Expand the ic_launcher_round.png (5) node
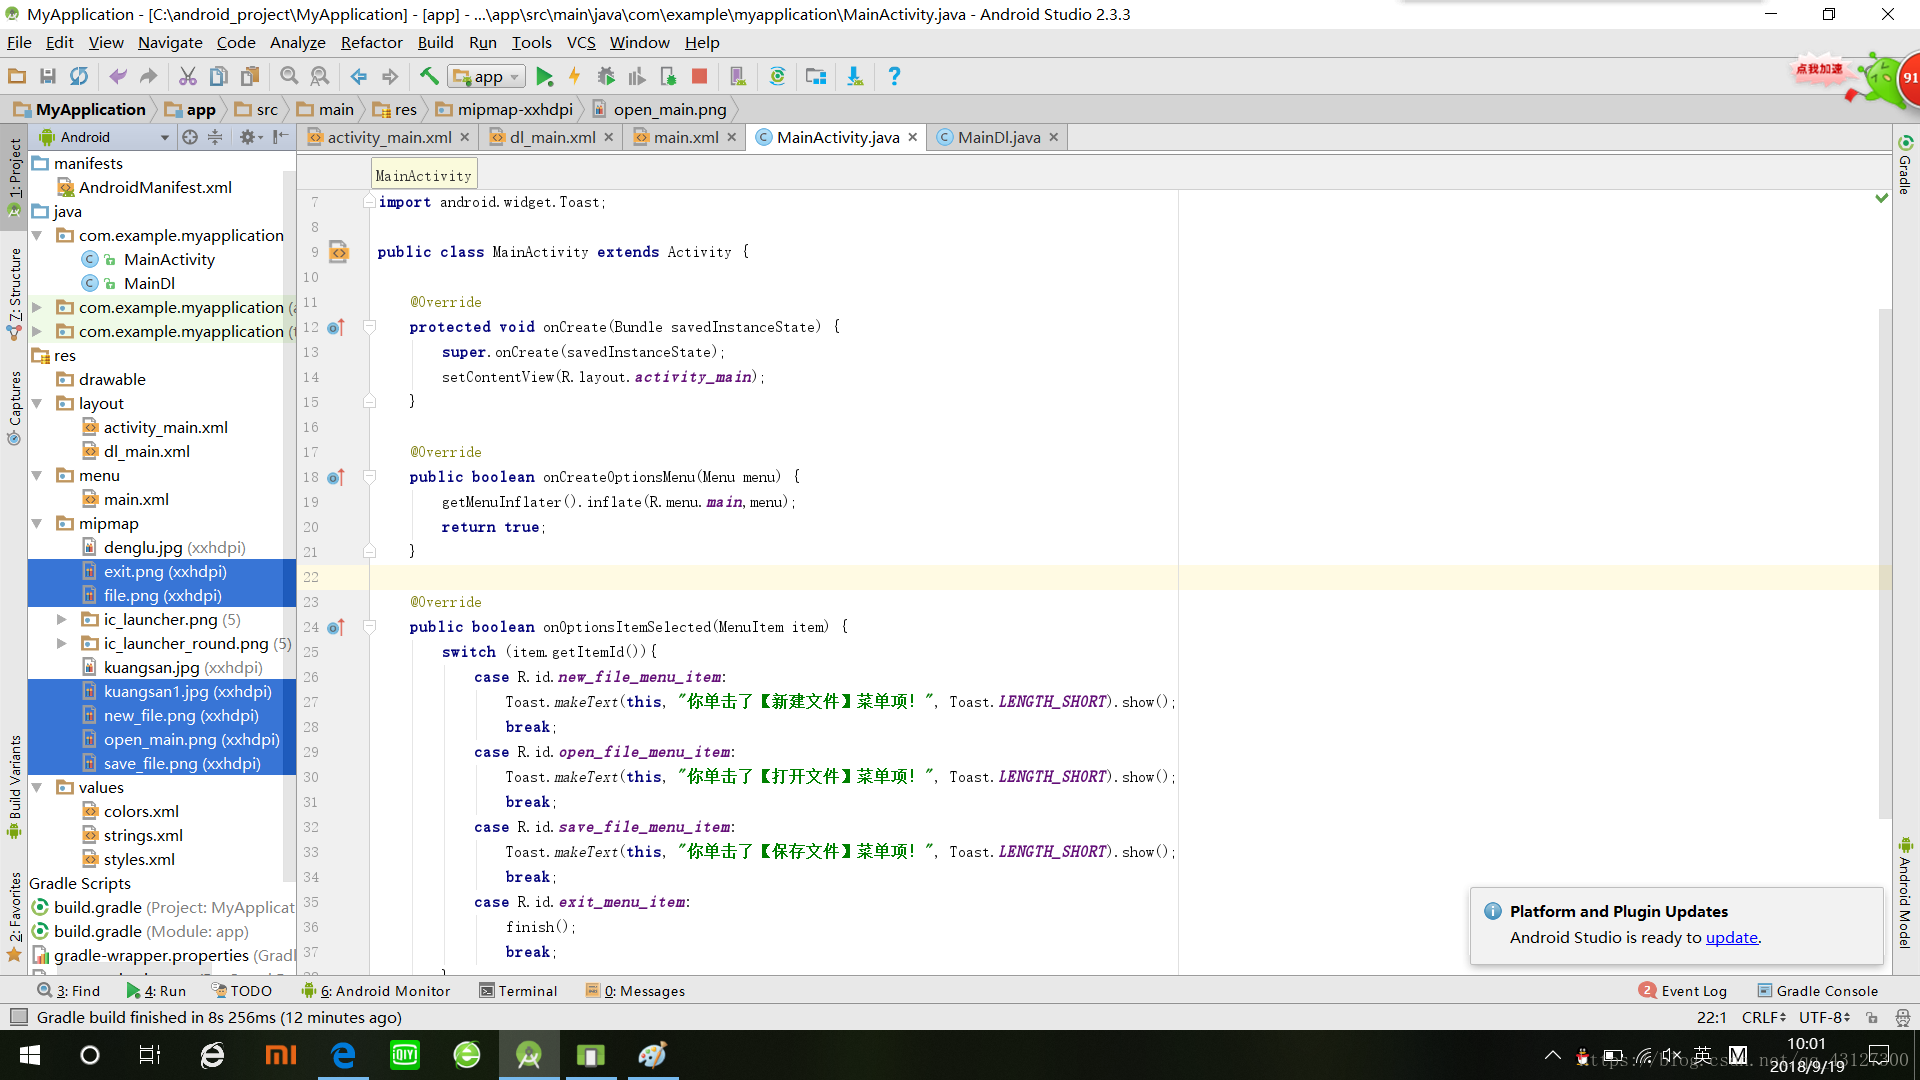 click(x=61, y=643)
